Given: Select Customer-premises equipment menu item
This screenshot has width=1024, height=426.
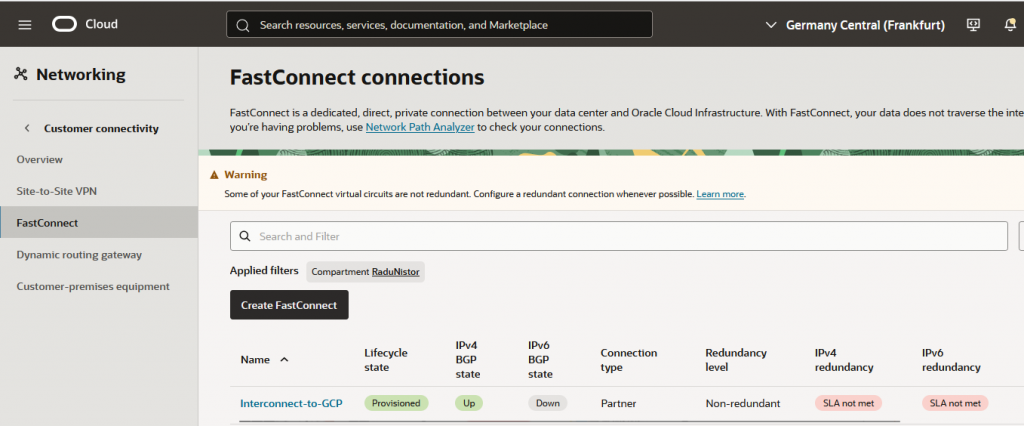Looking at the screenshot, I should (93, 286).
